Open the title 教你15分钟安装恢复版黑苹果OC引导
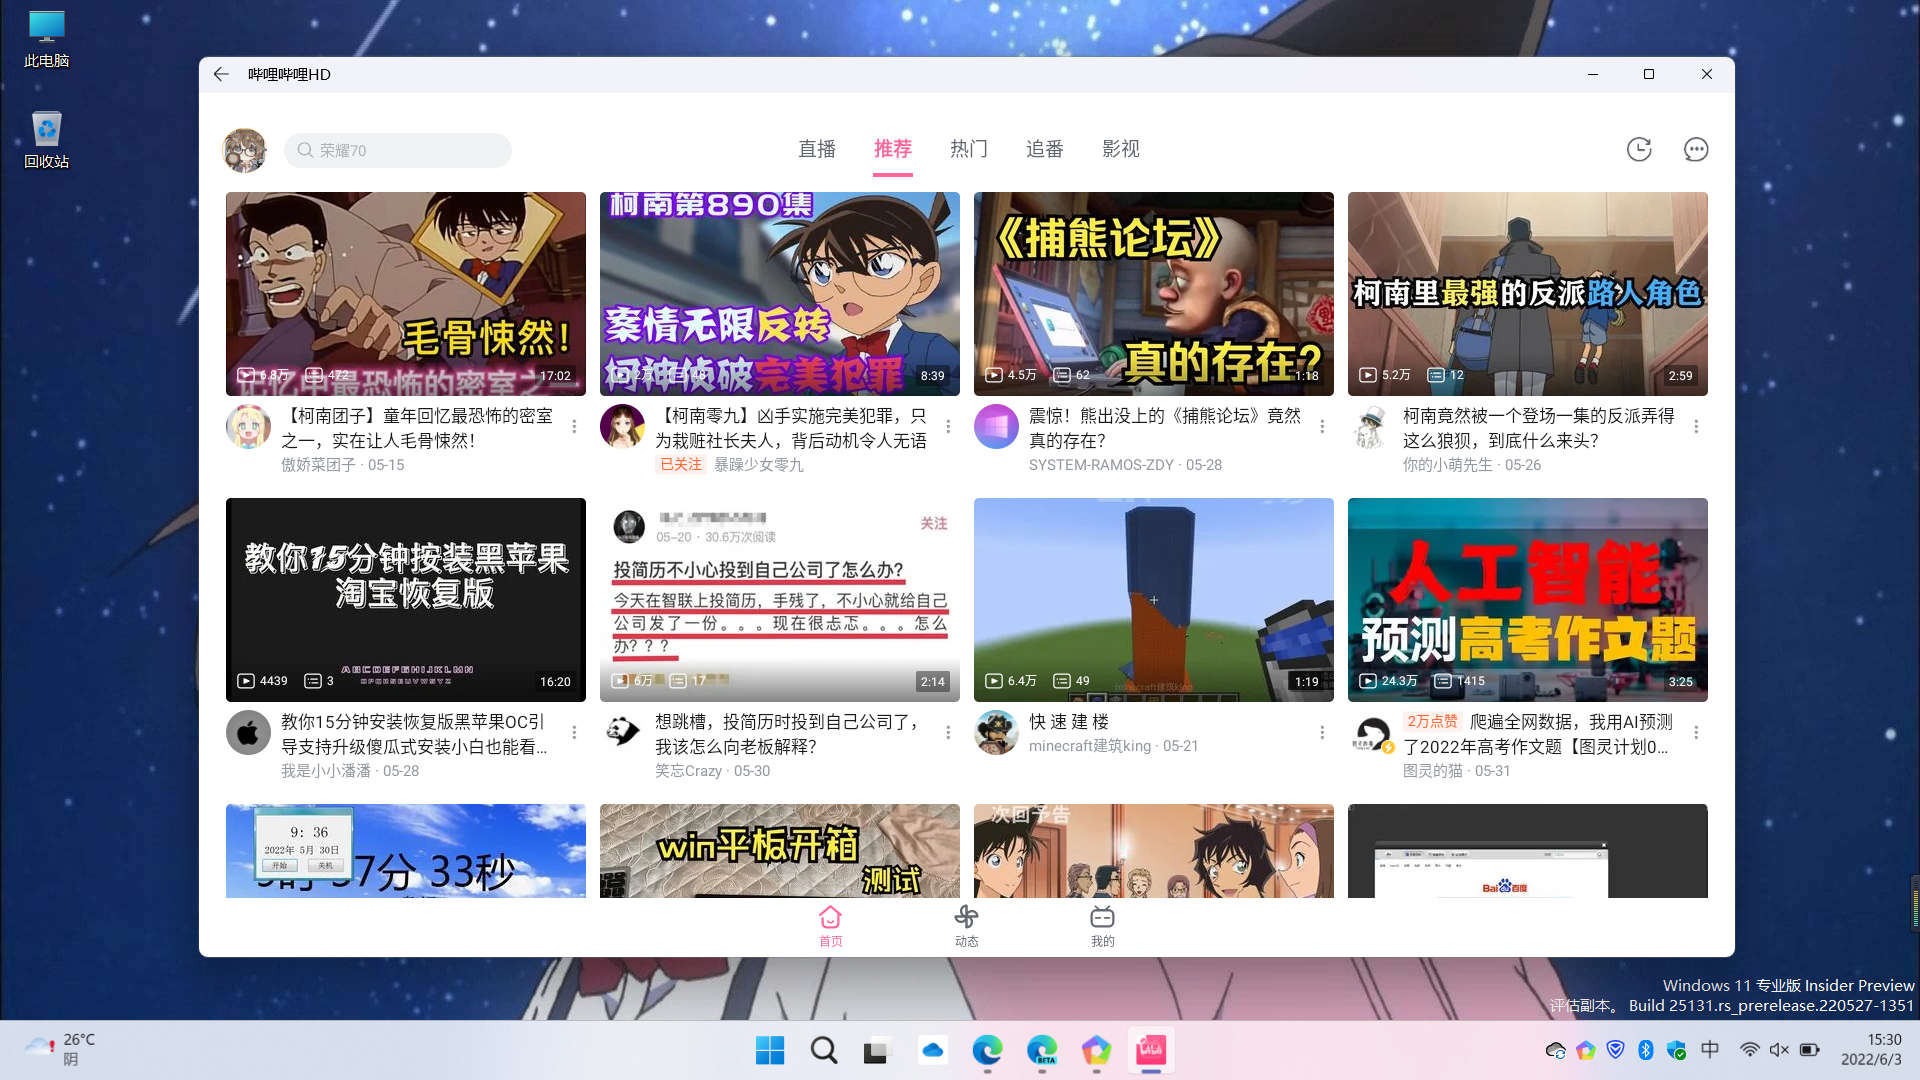1920x1080 pixels. [414, 734]
